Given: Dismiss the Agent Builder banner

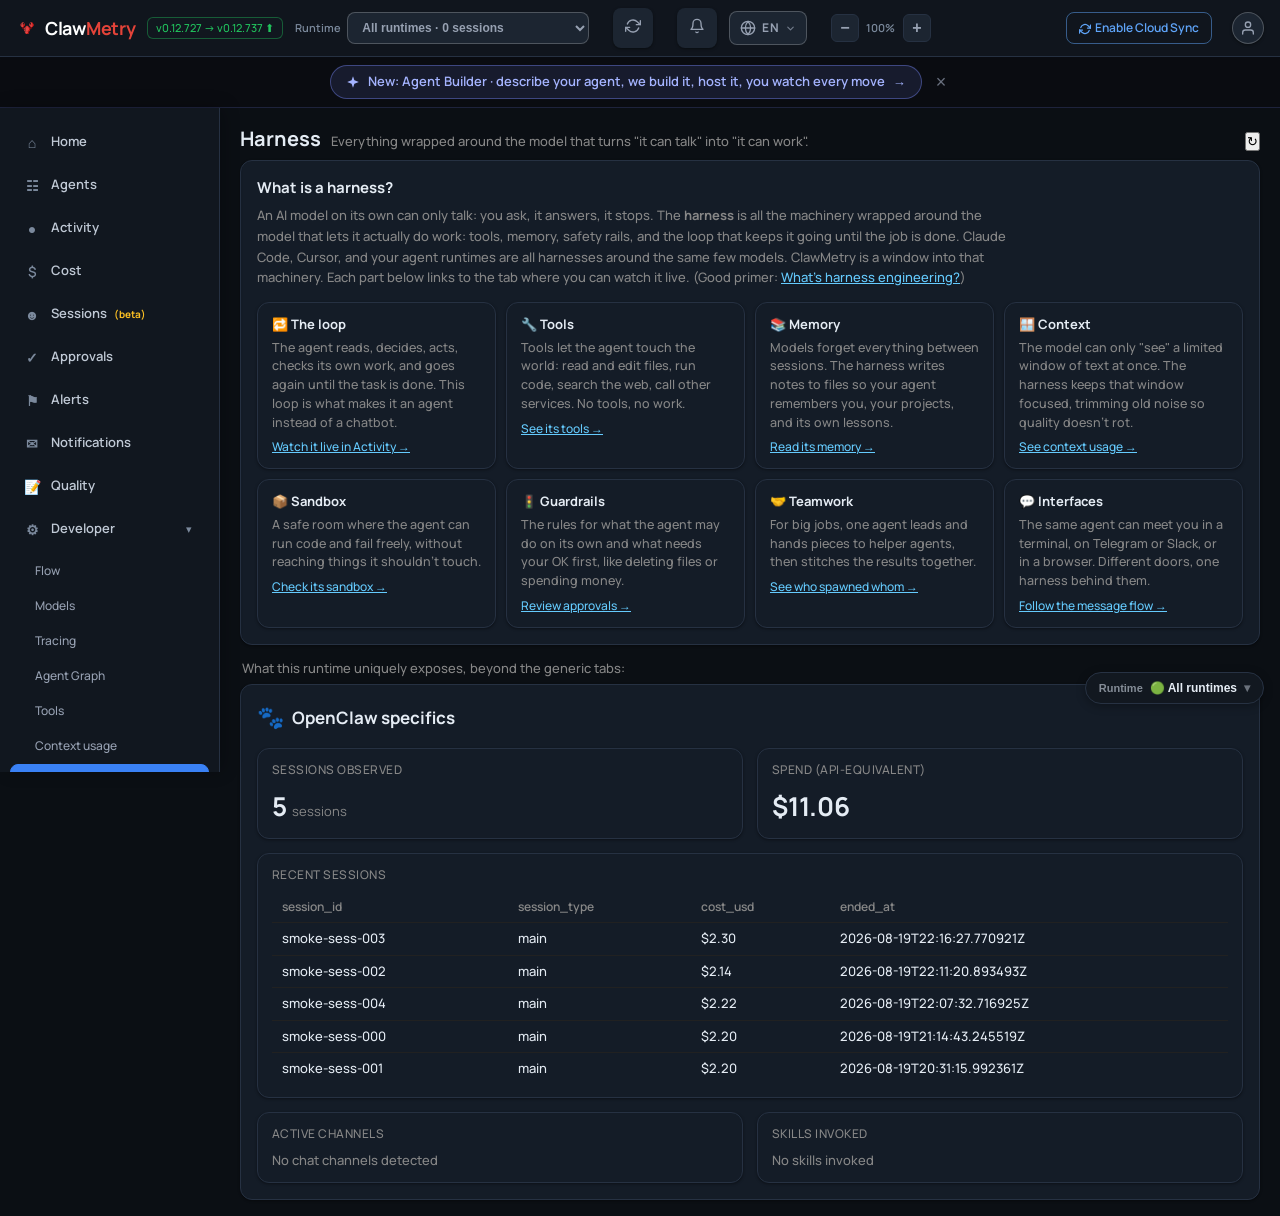Looking at the screenshot, I should pos(941,82).
